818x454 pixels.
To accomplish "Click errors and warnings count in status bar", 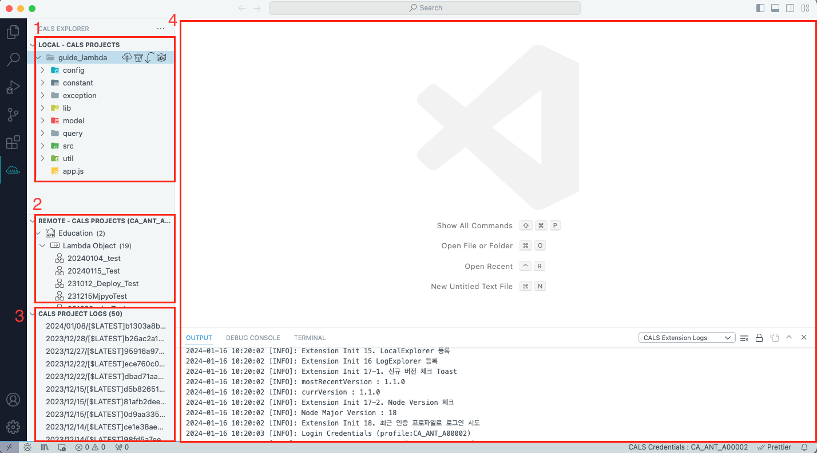I will click(x=90, y=448).
